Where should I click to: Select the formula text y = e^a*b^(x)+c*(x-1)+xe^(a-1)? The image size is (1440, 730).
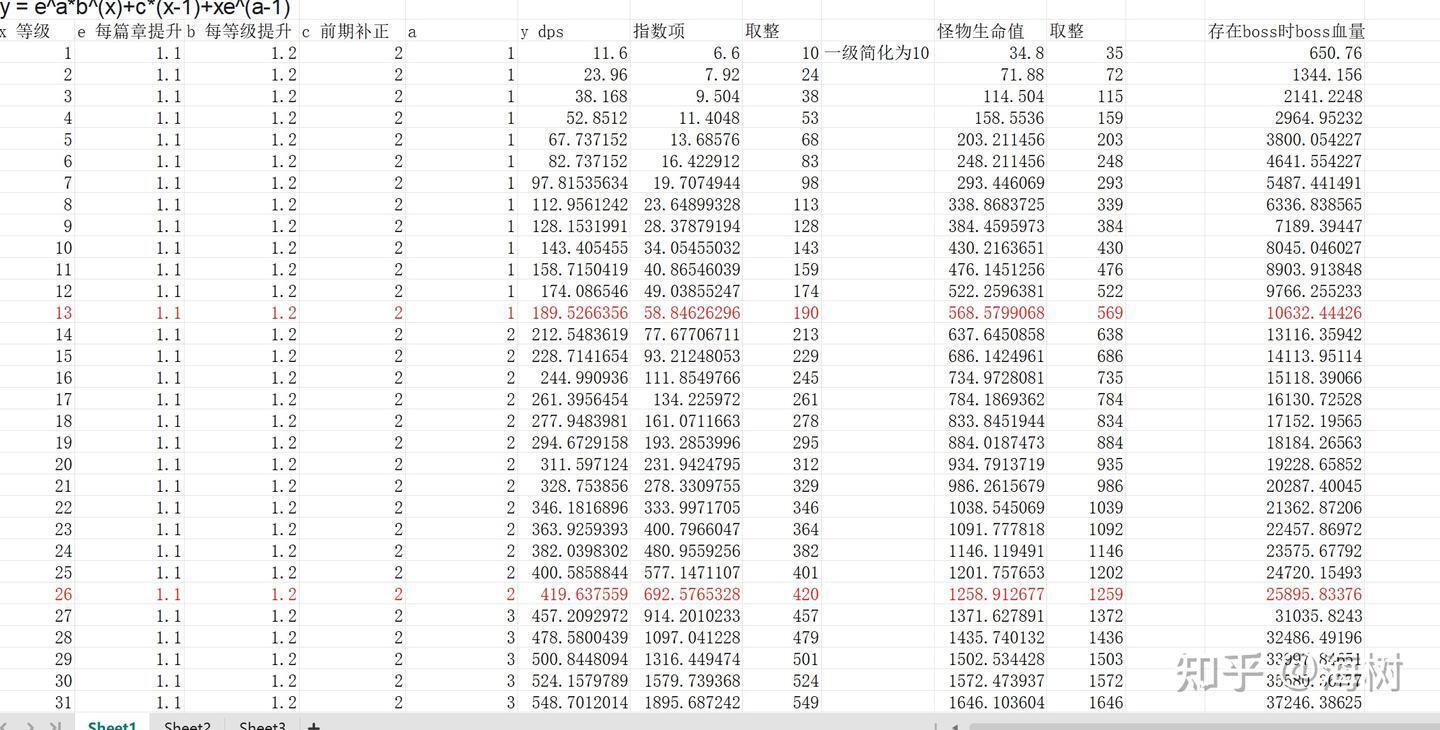click(145, 9)
